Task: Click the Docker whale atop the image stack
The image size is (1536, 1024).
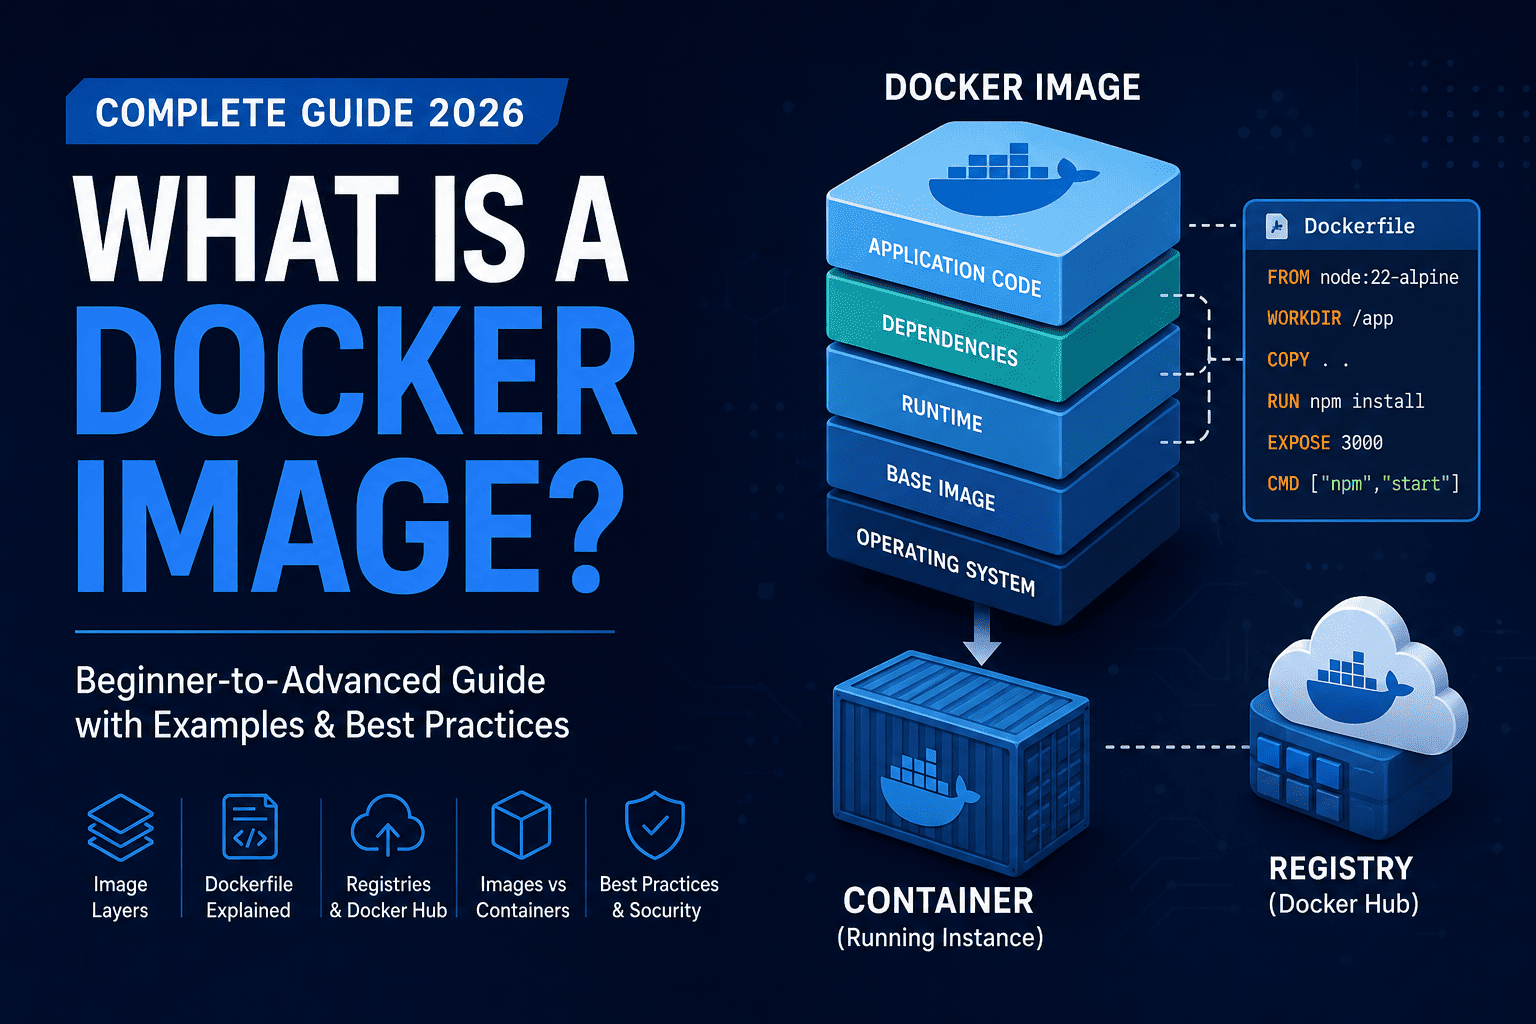Action: 1013,180
